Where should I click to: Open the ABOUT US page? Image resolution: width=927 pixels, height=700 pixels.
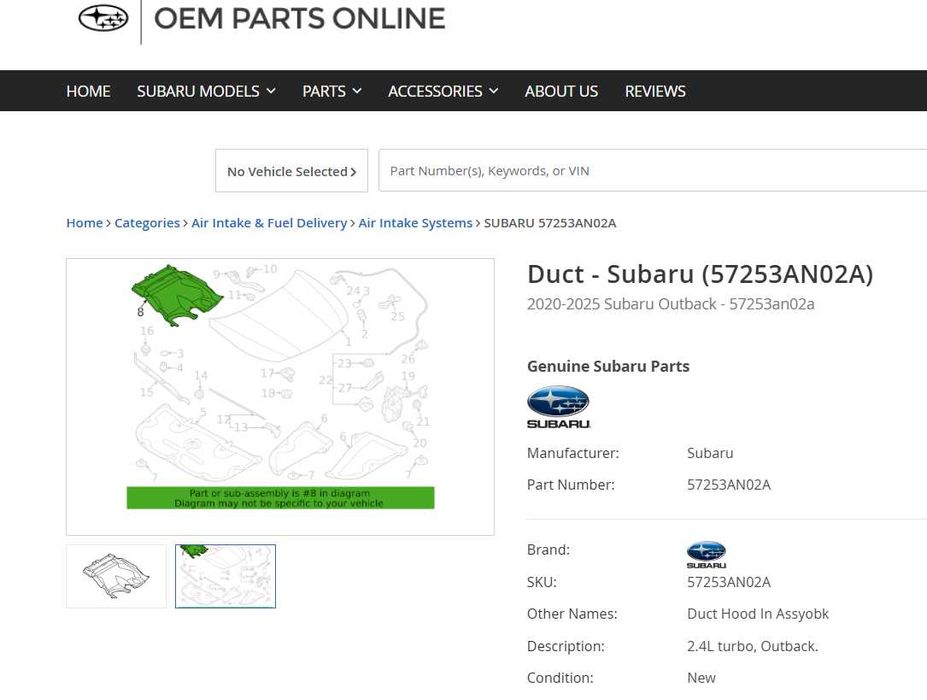561,91
